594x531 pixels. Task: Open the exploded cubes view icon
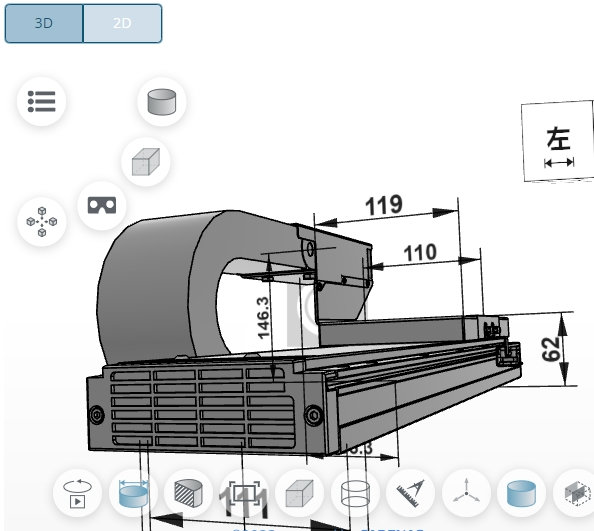pos(42,222)
